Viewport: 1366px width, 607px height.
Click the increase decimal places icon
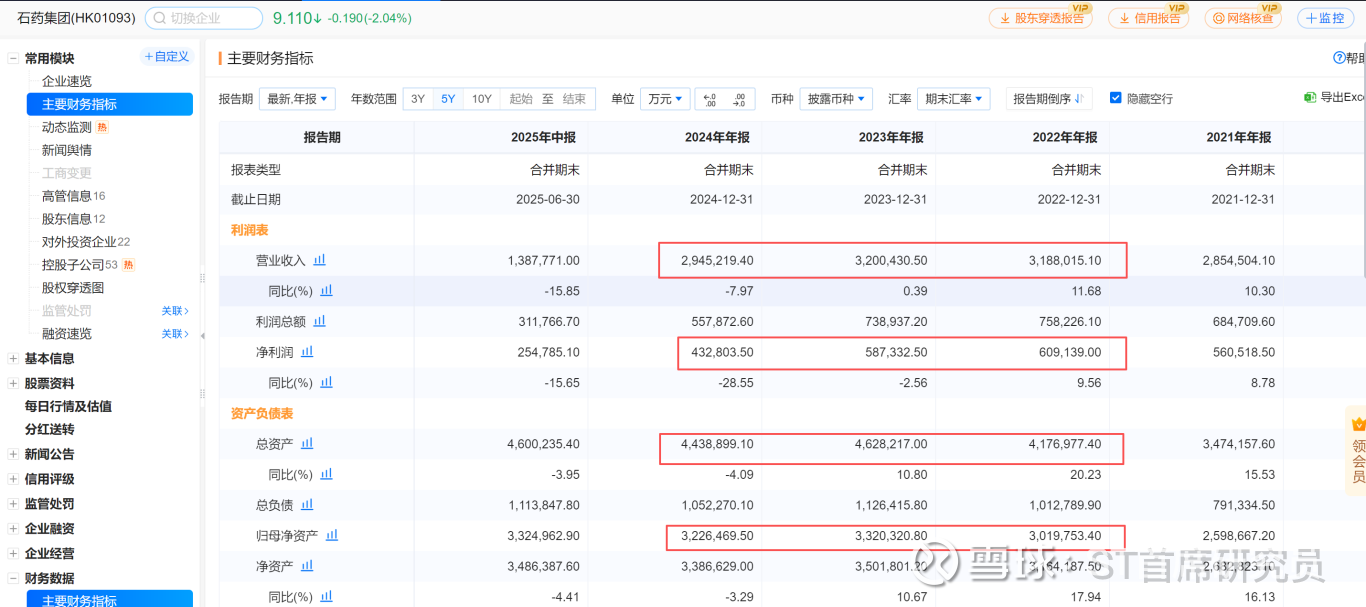pyautogui.click(x=739, y=99)
